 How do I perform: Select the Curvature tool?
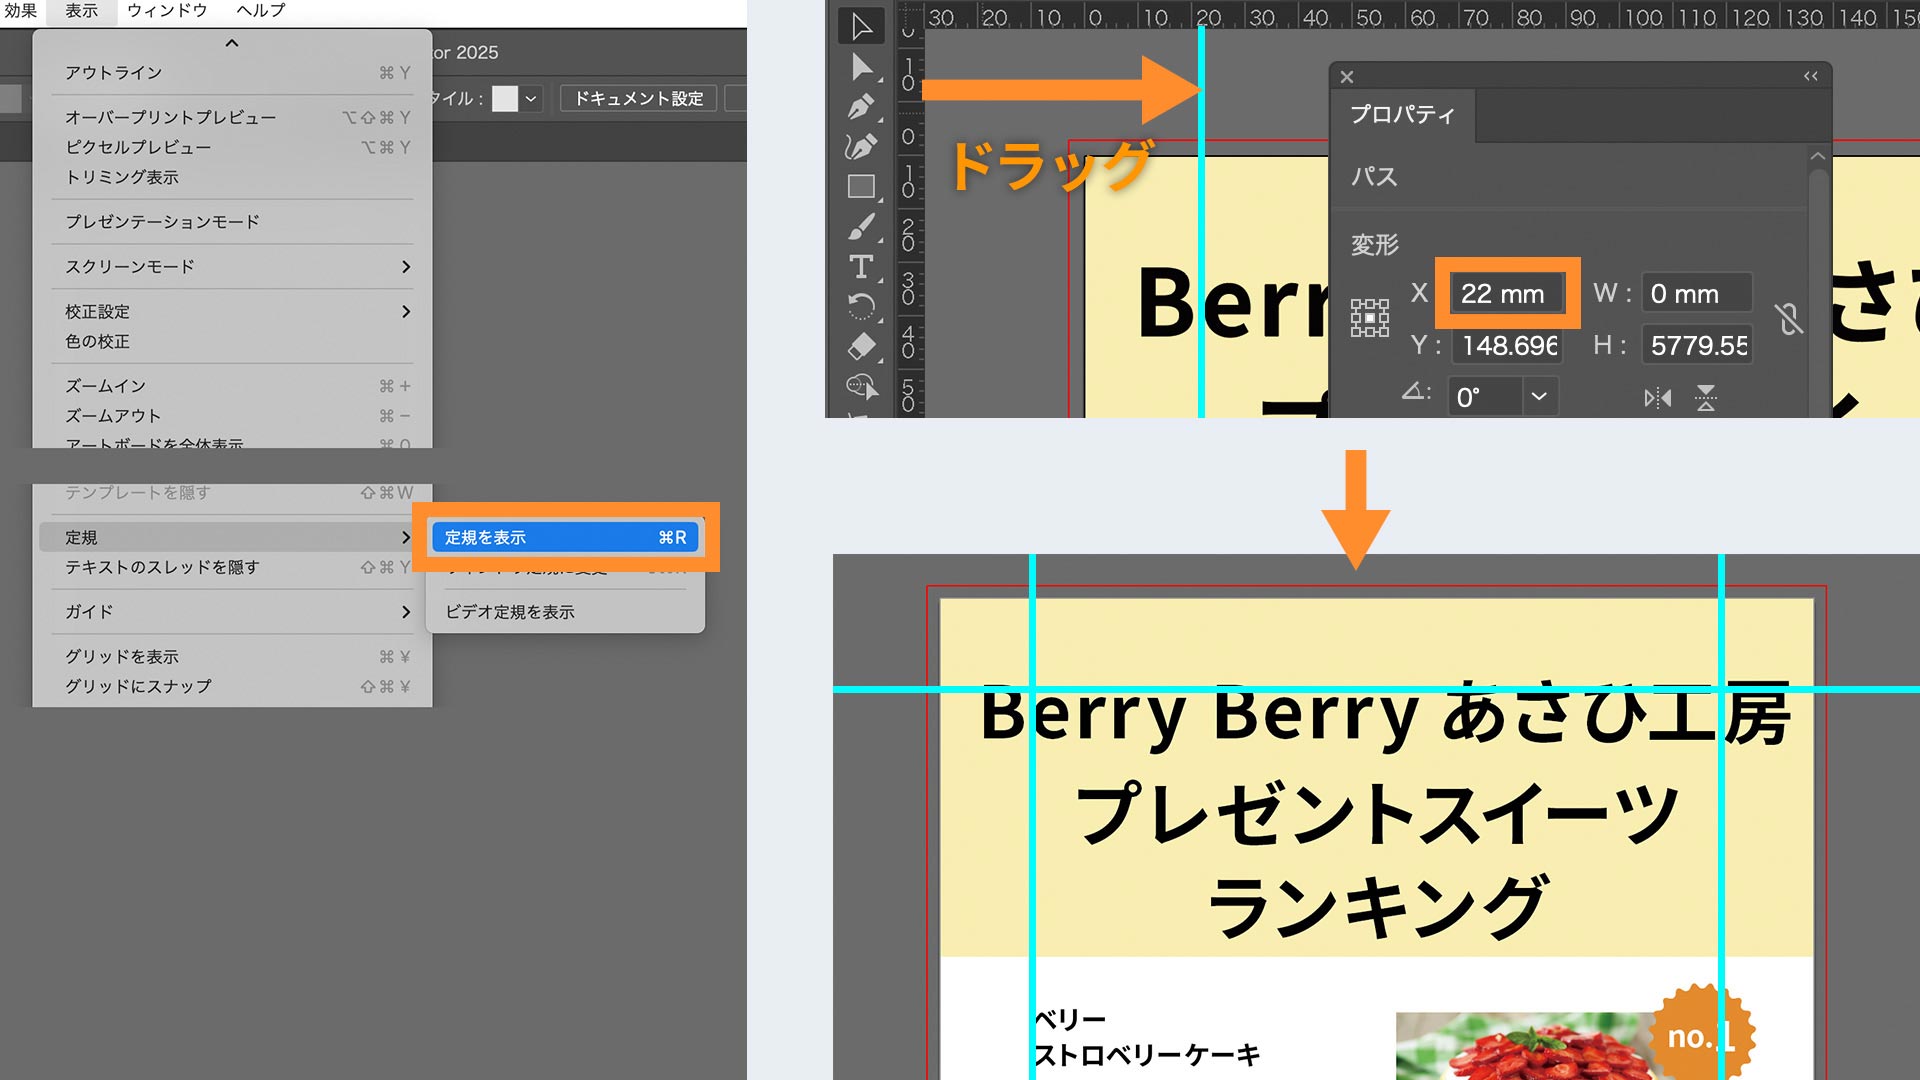pos(861,147)
